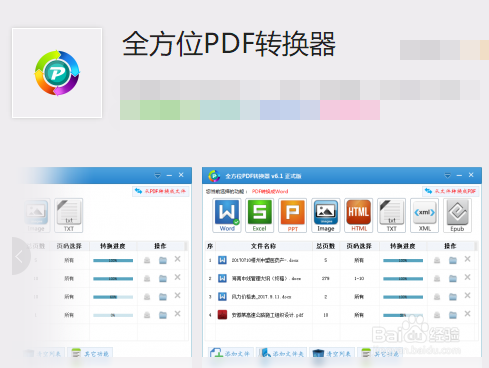Remove the 0% progress row, left window
The height and width of the screenshot is (368, 489).
tap(177, 314)
